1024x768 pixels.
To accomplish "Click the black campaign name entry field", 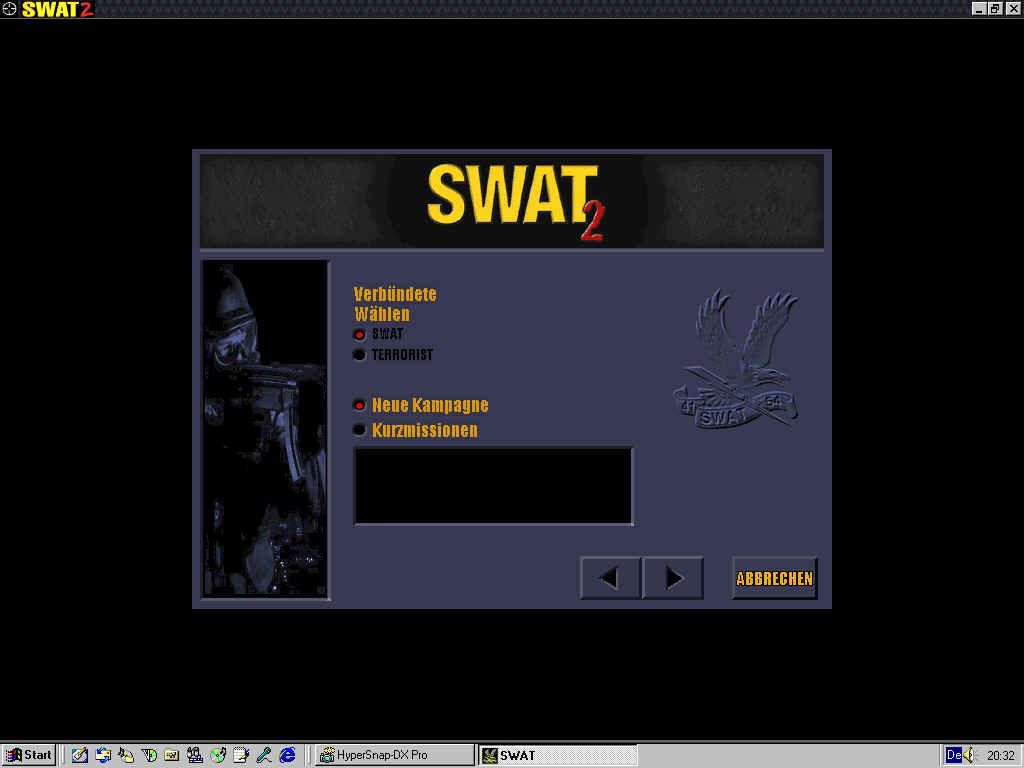I will [x=493, y=486].
